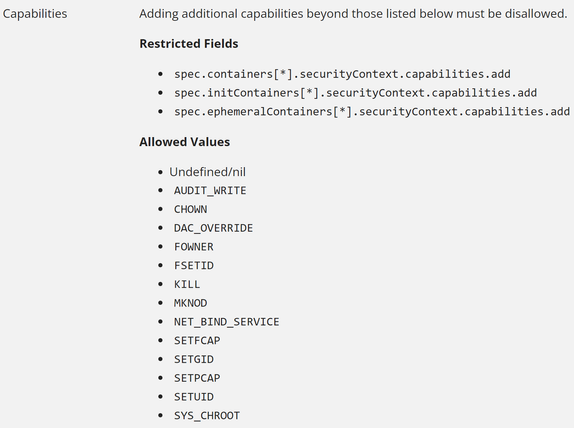
Task: Click the Allowed Values heading
Action: pos(184,142)
